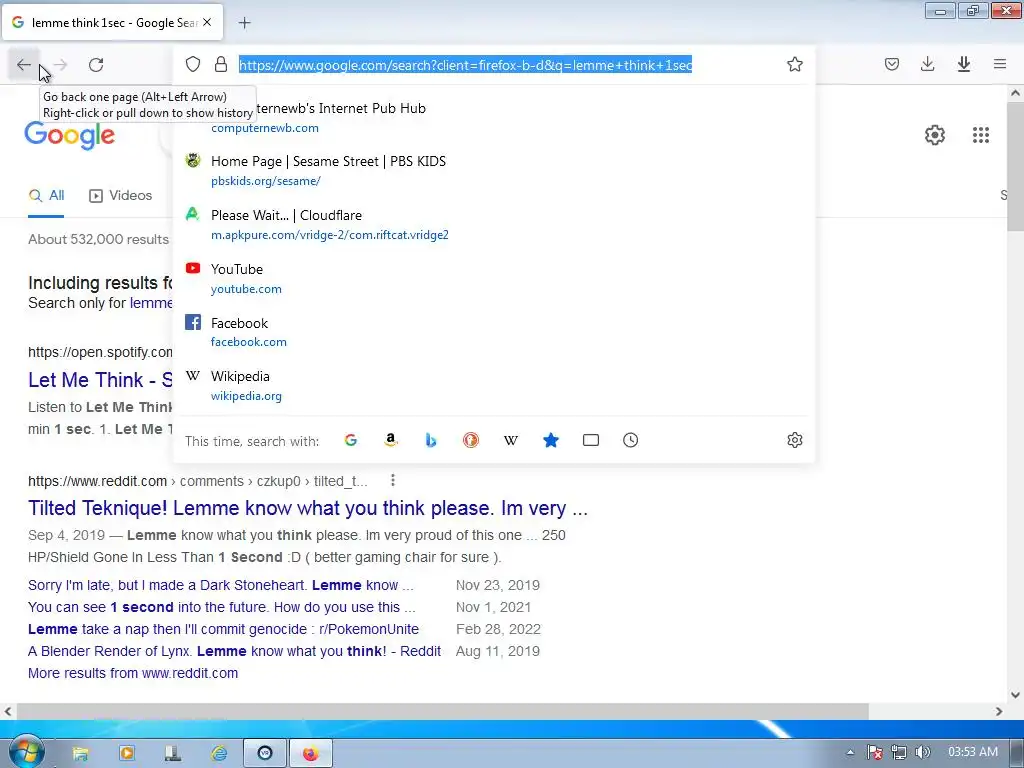Select Facebook suggestion
This screenshot has width=1024, height=768.
[x=494, y=332]
